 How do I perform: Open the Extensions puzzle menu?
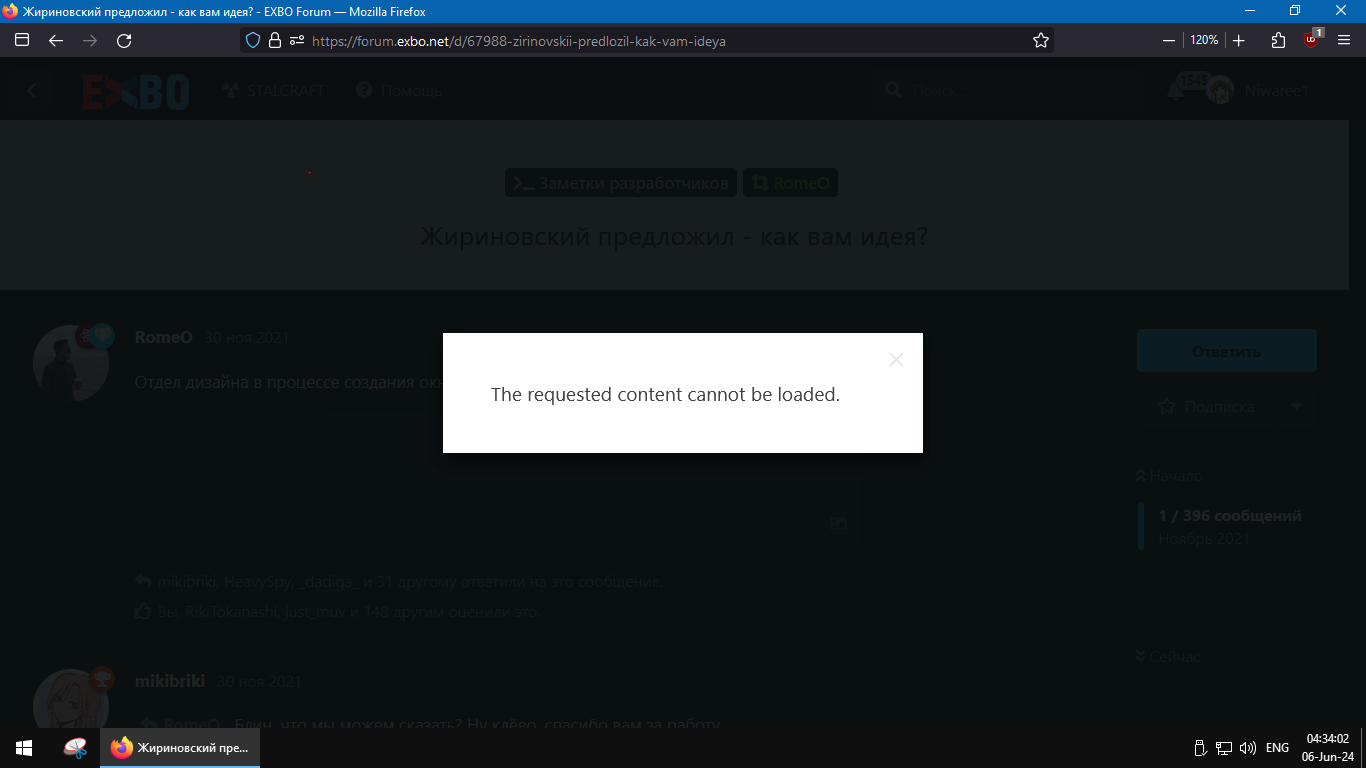point(1278,40)
